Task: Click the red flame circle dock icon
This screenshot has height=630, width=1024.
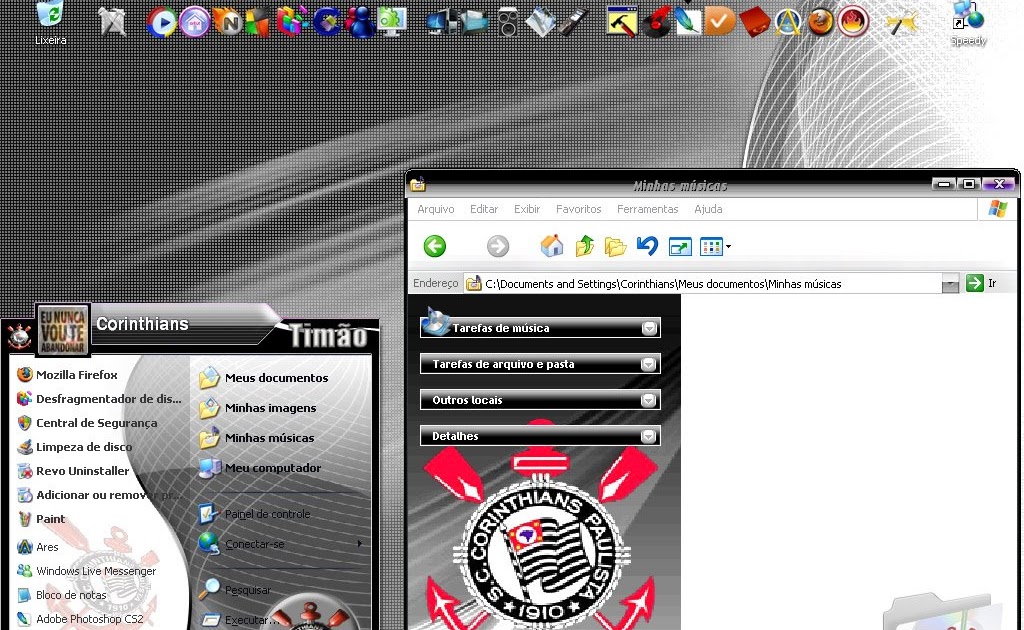Action: coord(854,22)
